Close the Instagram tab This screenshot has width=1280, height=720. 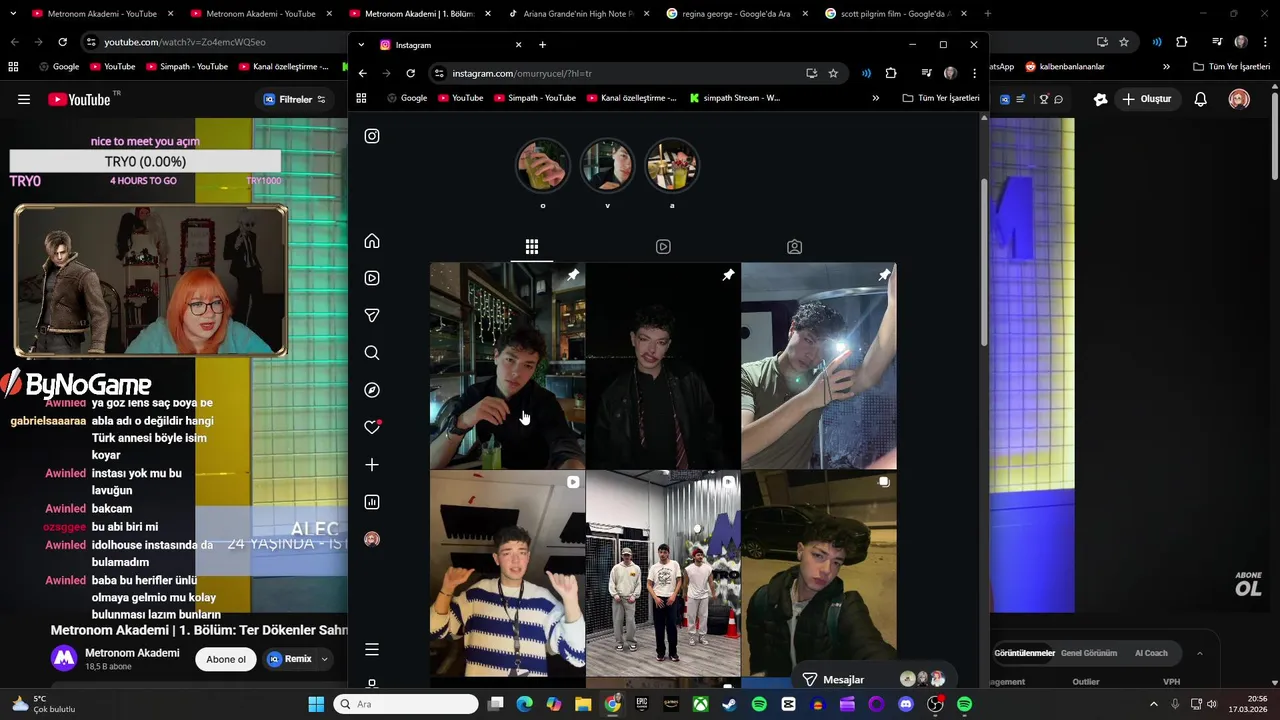tap(518, 45)
